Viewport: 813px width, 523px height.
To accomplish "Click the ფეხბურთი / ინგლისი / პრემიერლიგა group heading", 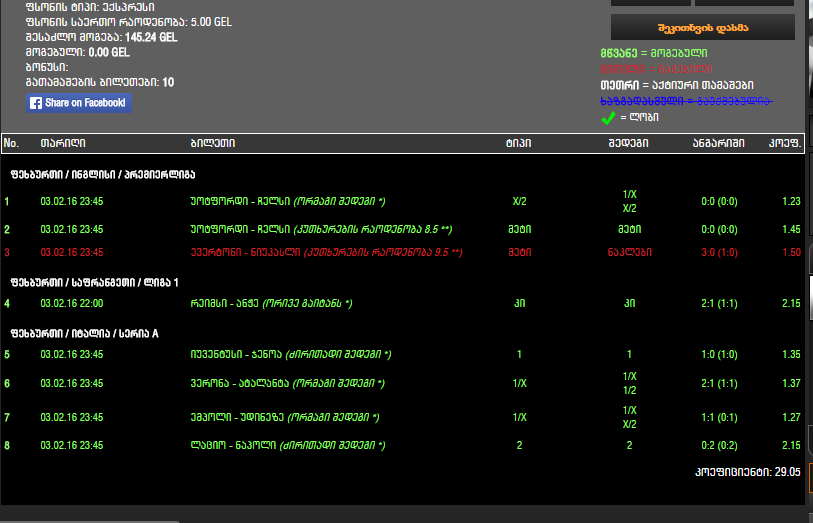I will click(x=103, y=175).
